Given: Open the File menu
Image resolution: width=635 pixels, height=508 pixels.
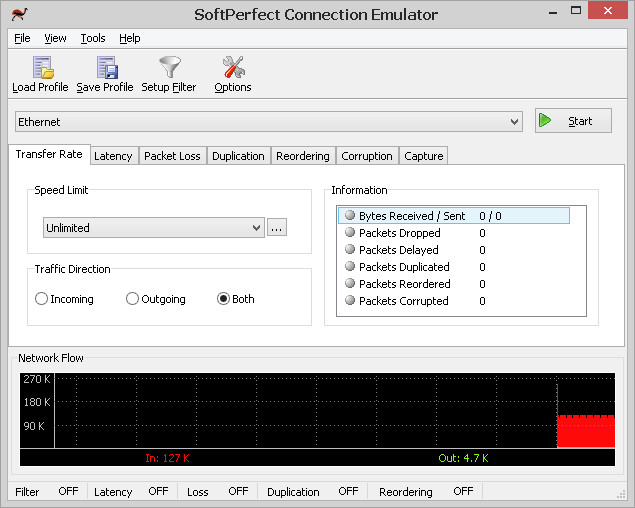Looking at the screenshot, I should (22, 38).
